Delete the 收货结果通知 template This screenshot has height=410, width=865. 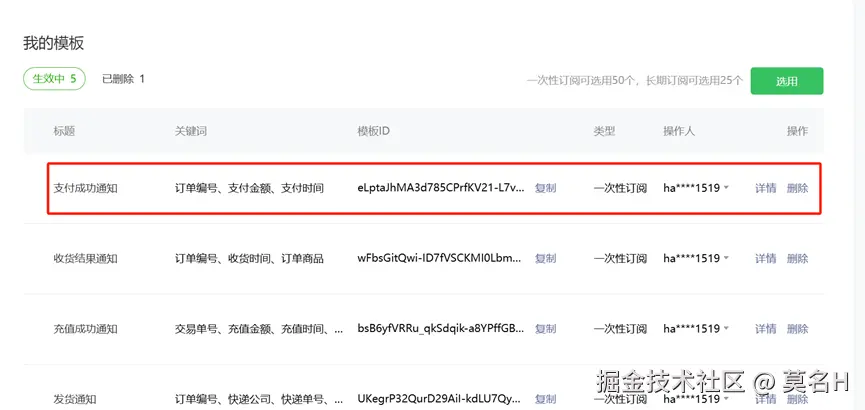point(797,258)
